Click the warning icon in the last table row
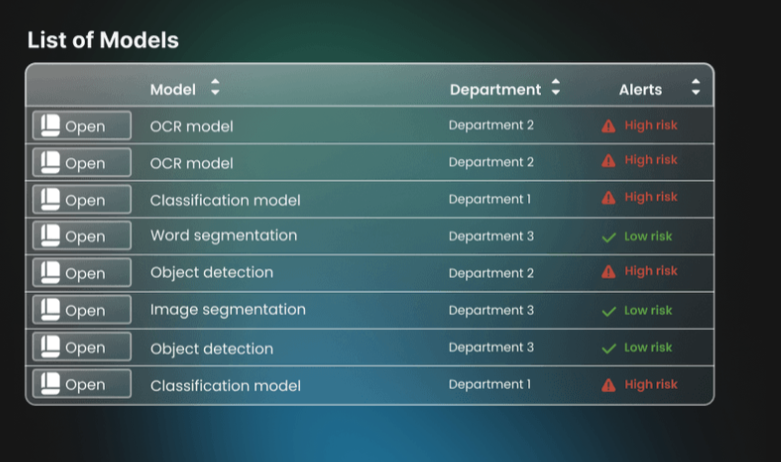 click(608, 385)
